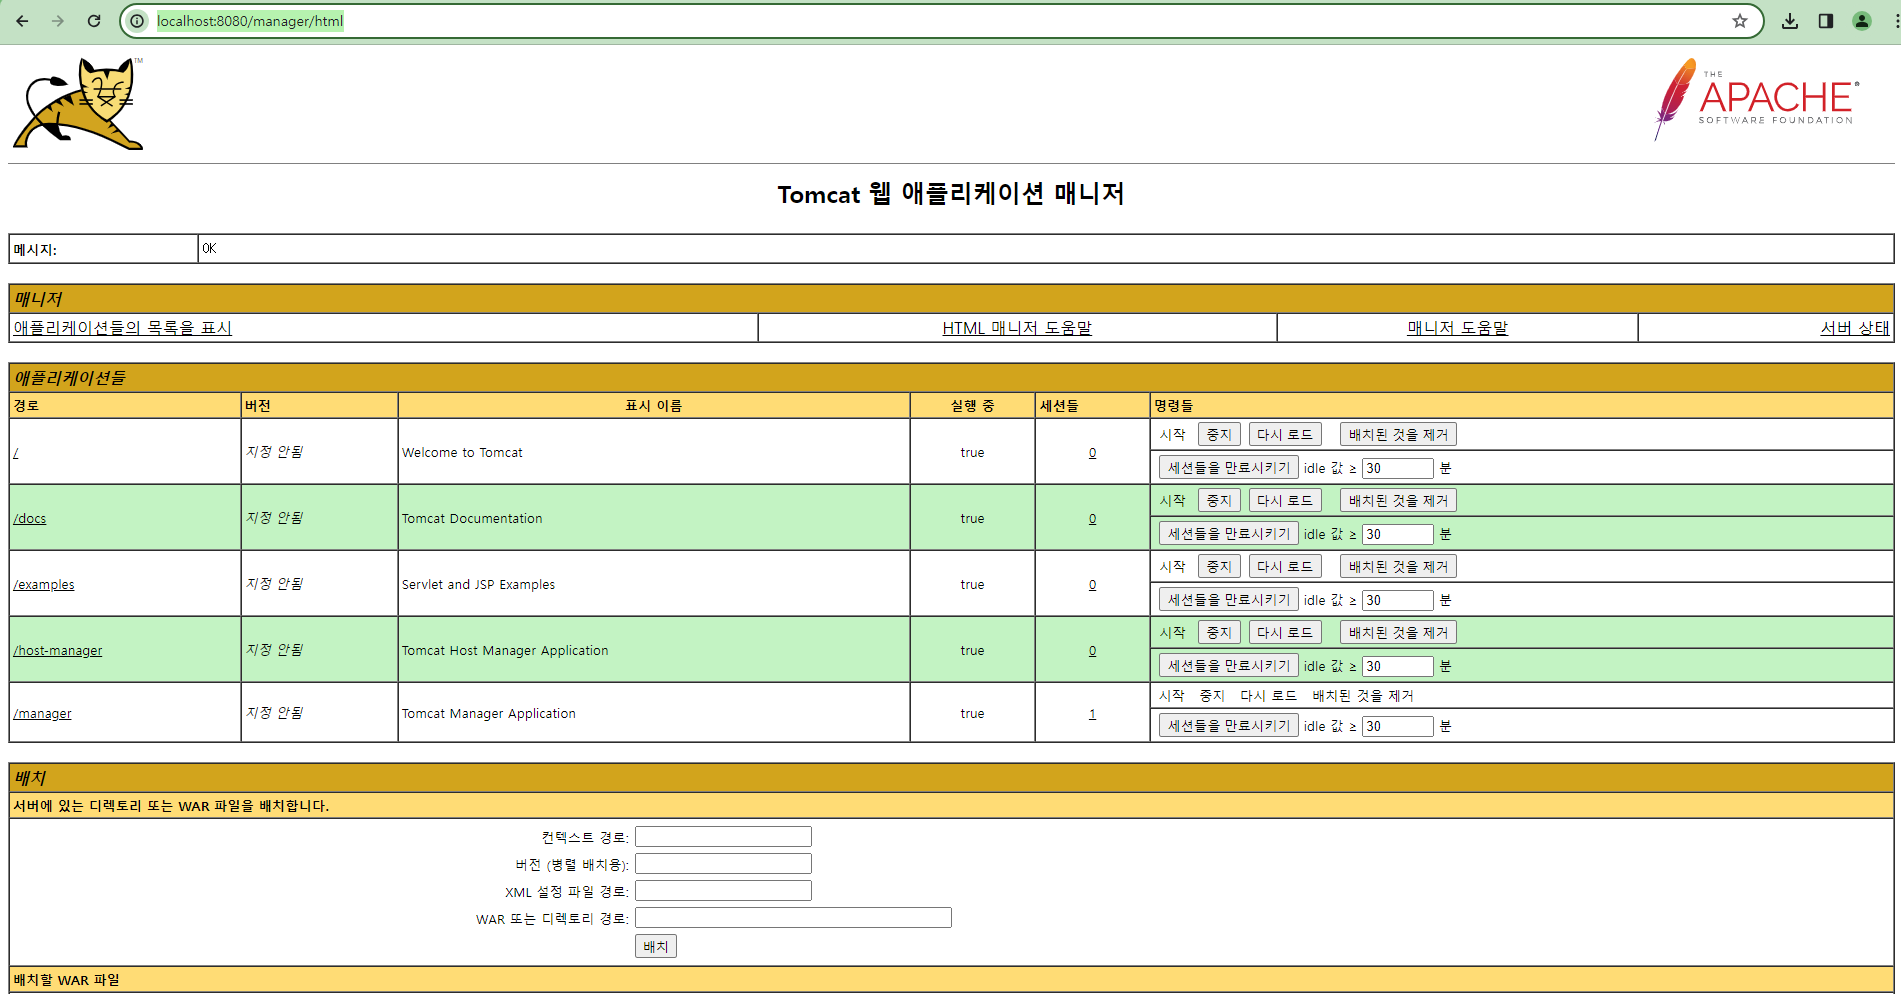Image resolution: width=1901 pixels, height=994 pixels.
Task: Click 세션들을 만료시키기 for Tomcat Host Manager Application
Action: pyautogui.click(x=1229, y=666)
